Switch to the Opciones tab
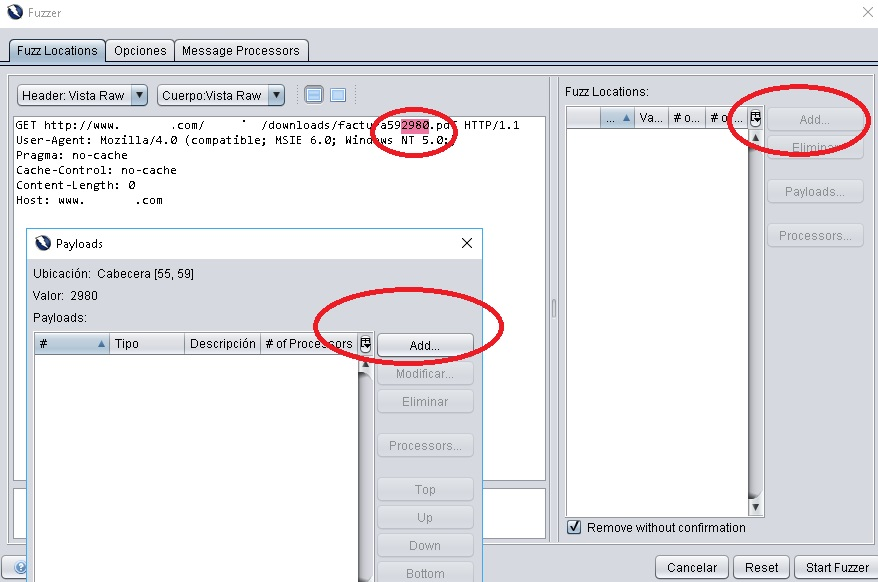878x582 pixels. tap(140, 50)
